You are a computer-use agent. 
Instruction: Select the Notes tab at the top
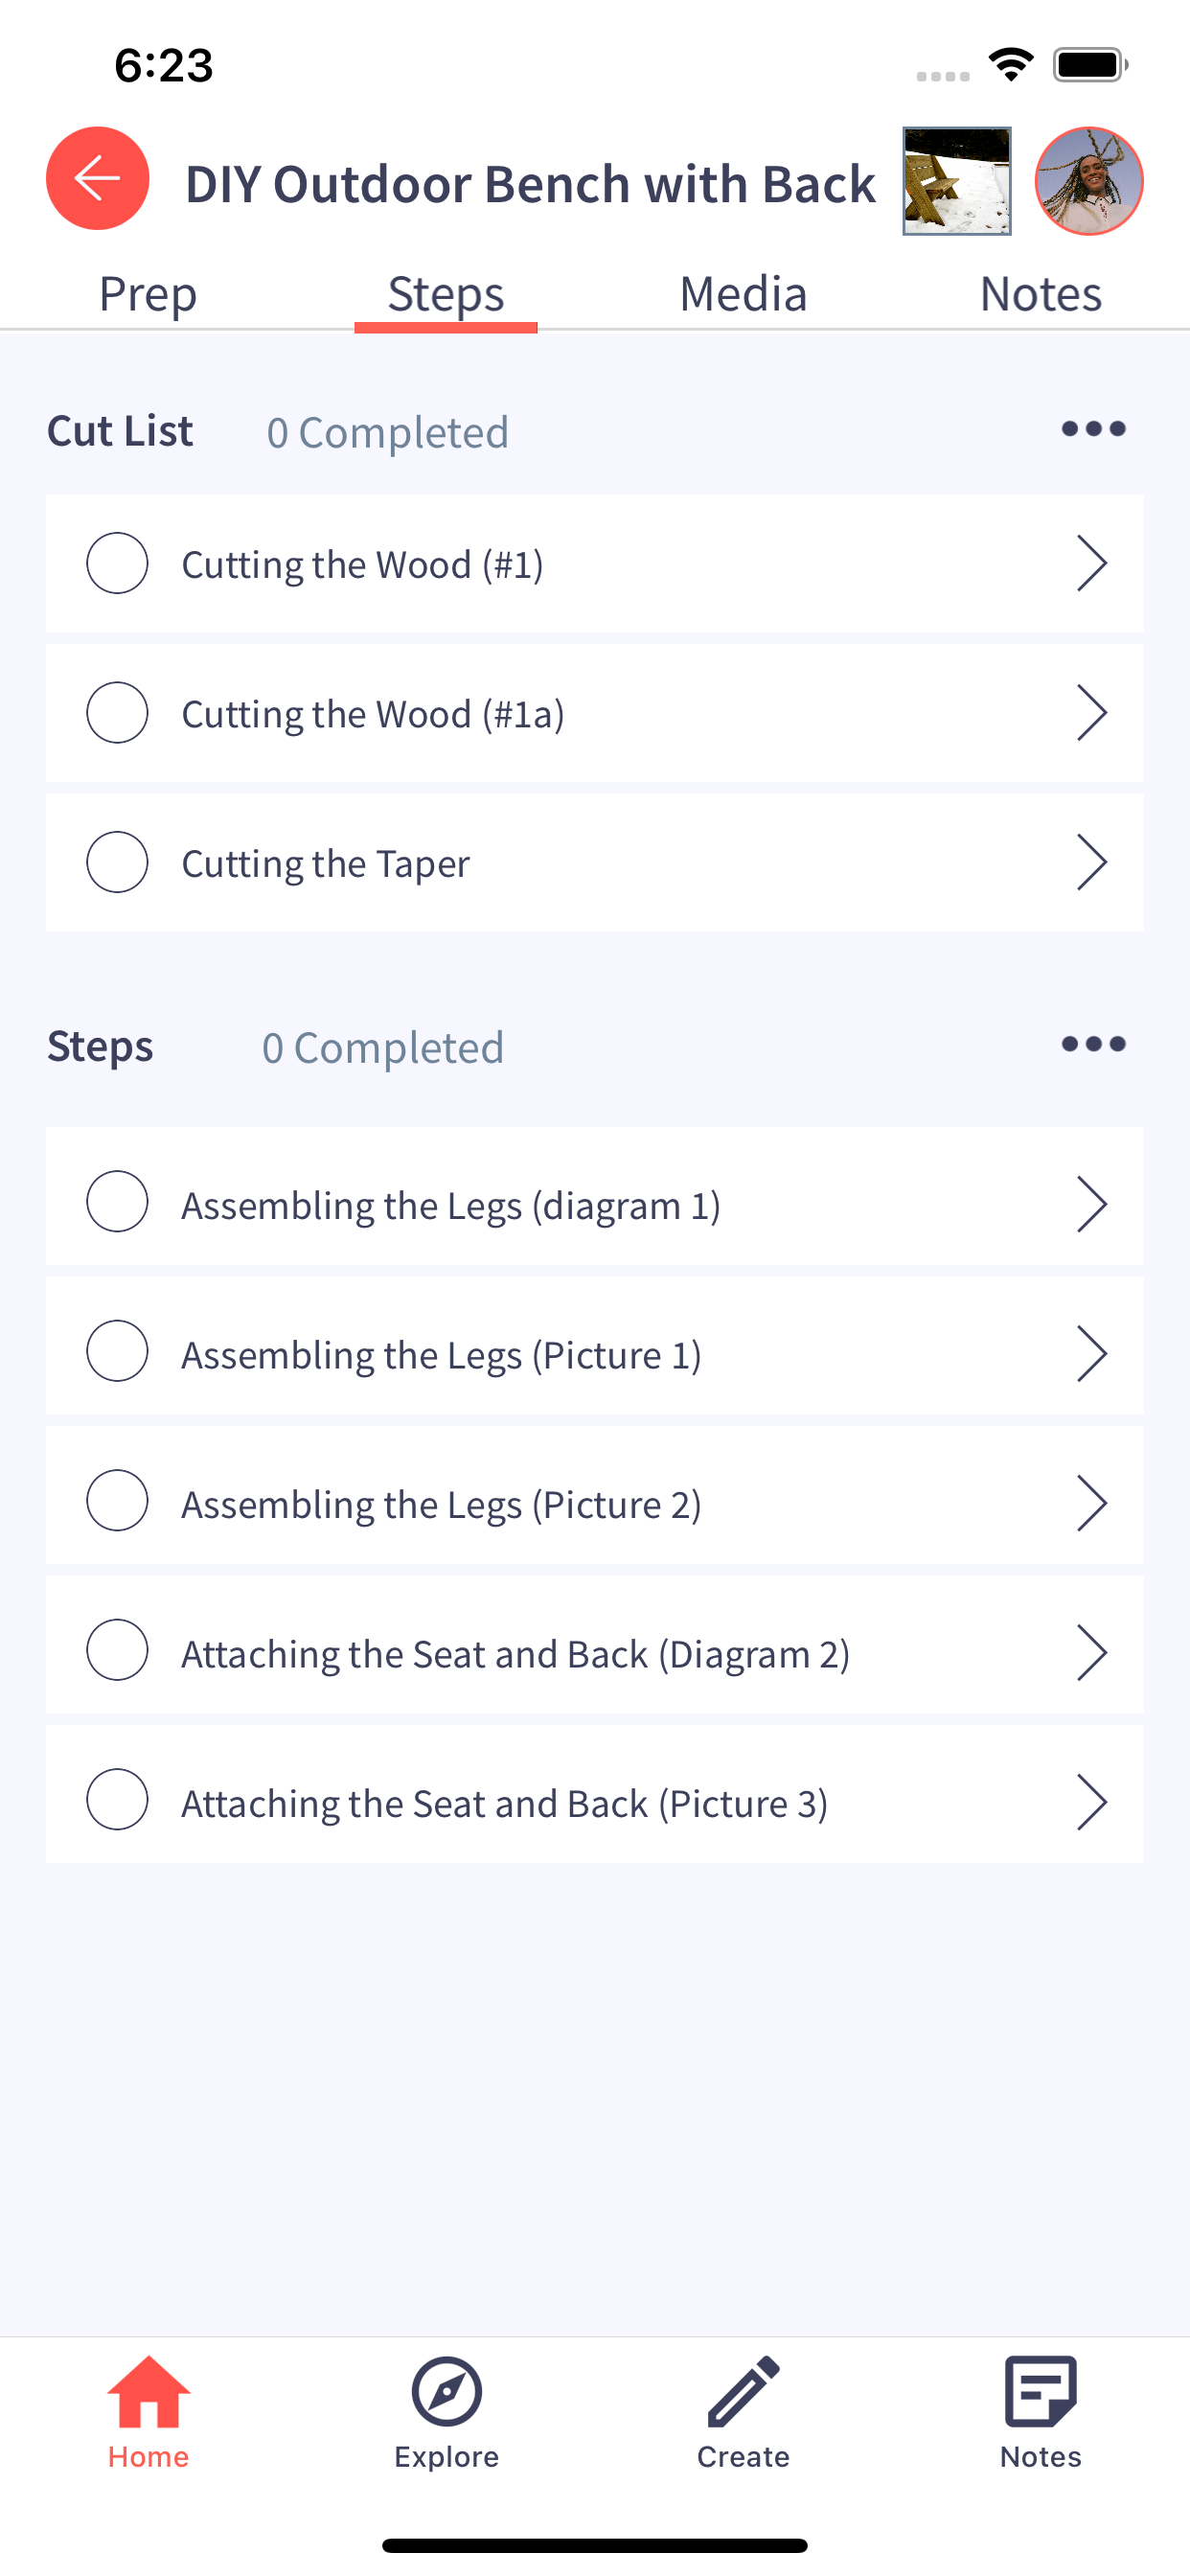tap(1041, 294)
